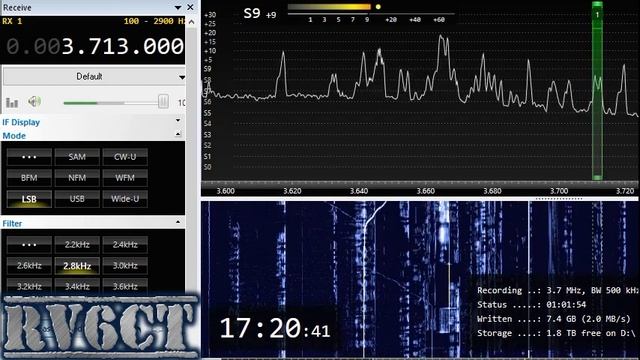This screenshot has height=360, width=640.
Task: Set filter to 2.6kHz
Action: coord(29,266)
